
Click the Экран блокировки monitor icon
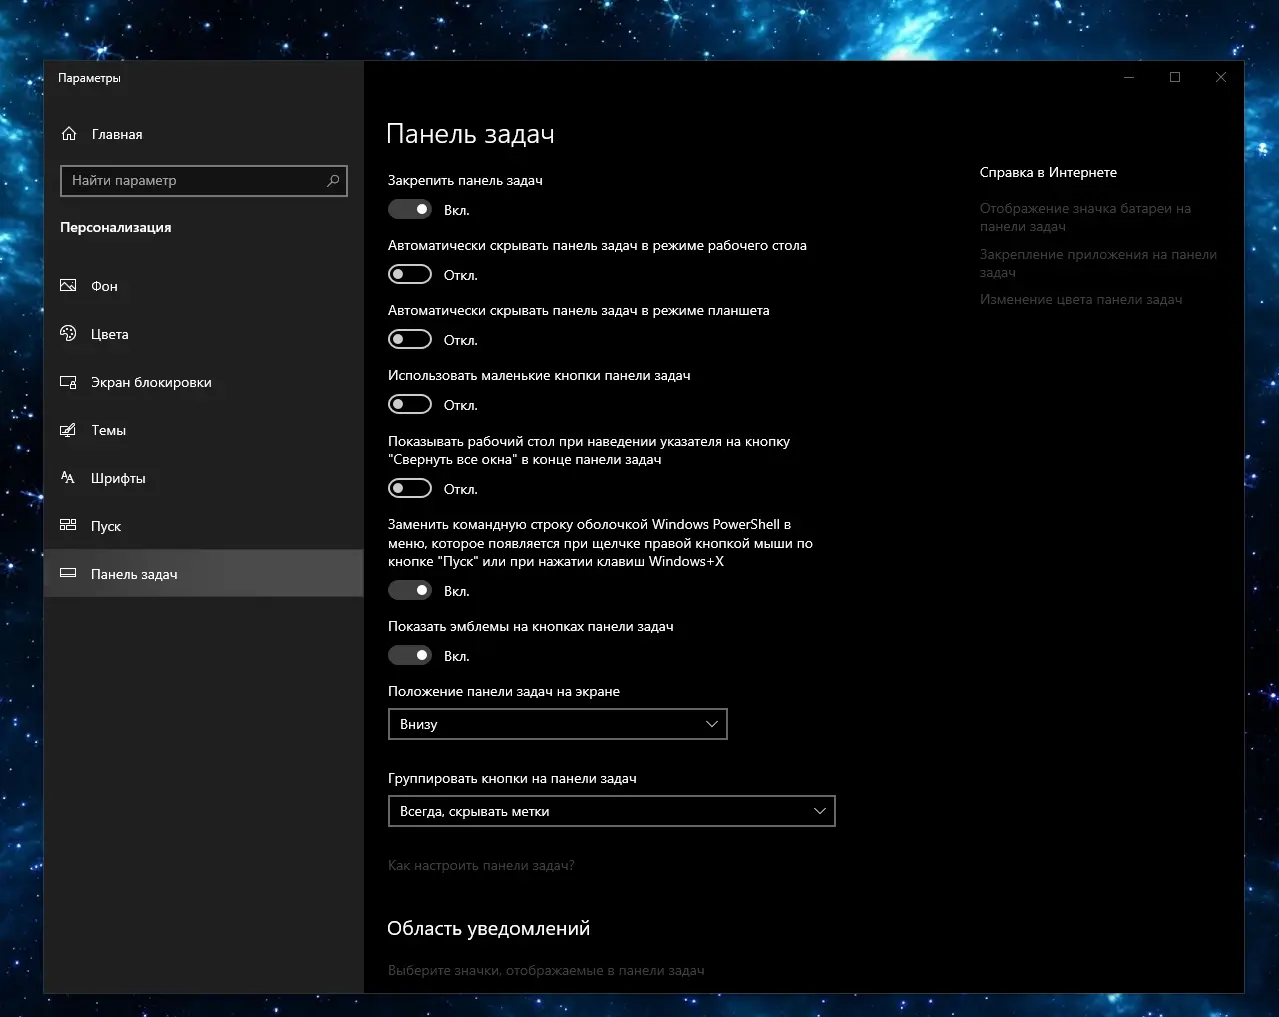pyautogui.click(x=68, y=382)
